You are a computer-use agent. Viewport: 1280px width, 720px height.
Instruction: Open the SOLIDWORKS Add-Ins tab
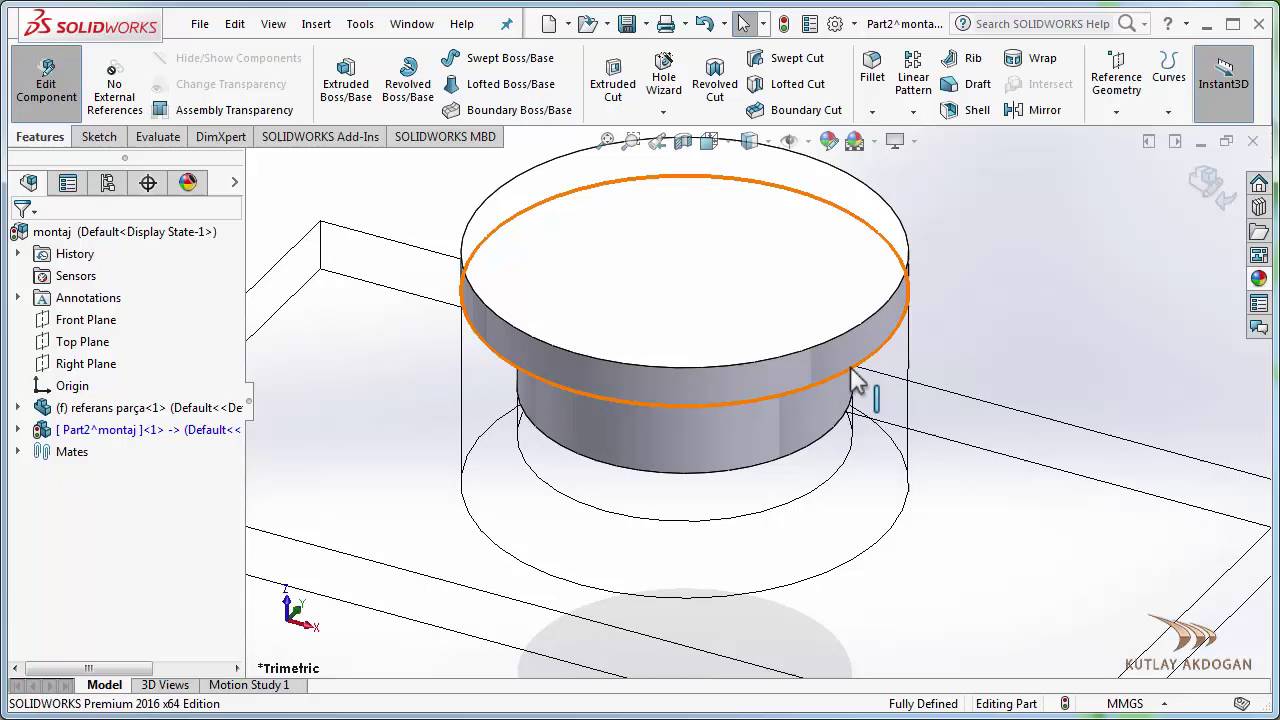tap(320, 137)
